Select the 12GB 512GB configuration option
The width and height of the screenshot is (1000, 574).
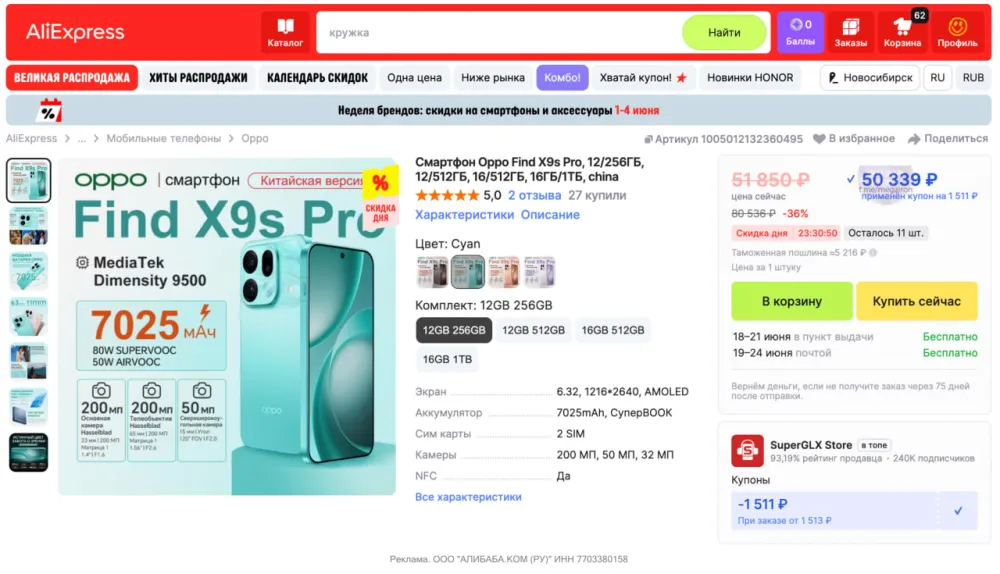(x=533, y=330)
